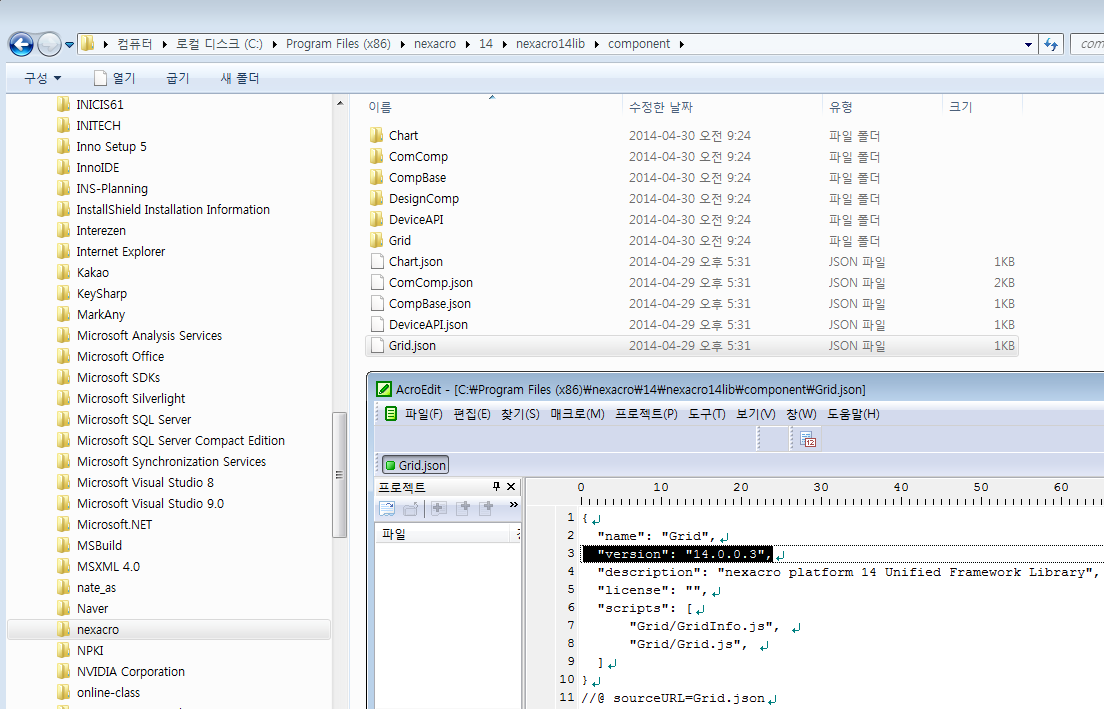Screen dimensions: 1104x709
Task: Open the 창(W) menu in AcroEdit
Action: (x=801, y=414)
